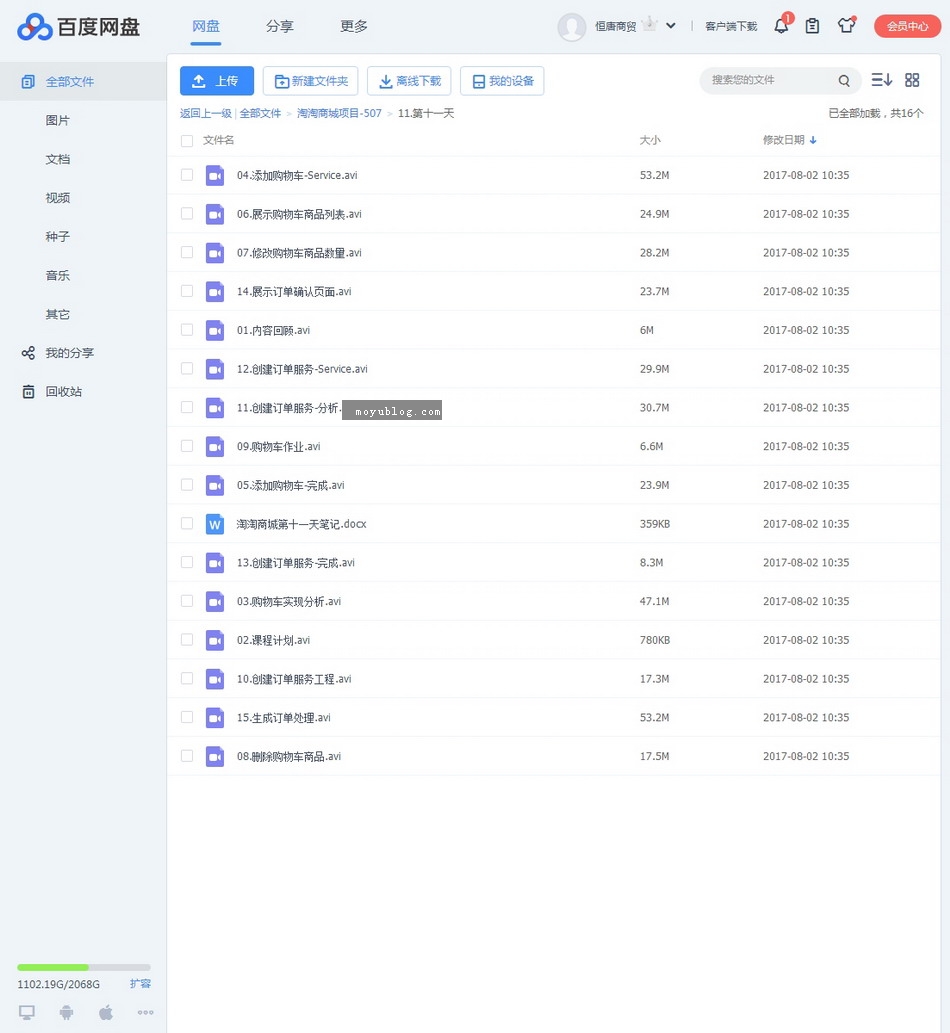Open the 会员中心 button
The height and width of the screenshot is (1033, 950).
907,26
